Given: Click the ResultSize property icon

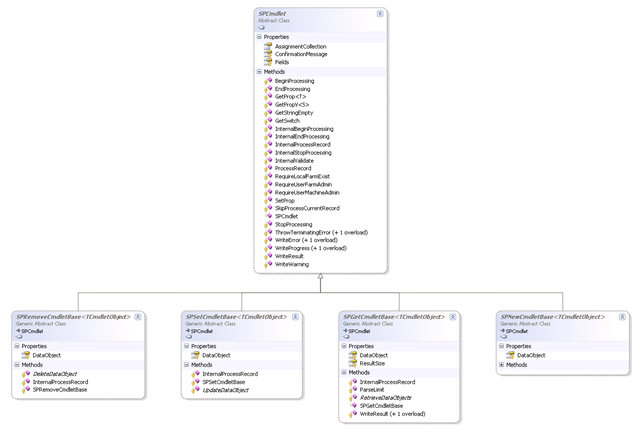Looking at the screenshot, I should click(x=353, y=363).
